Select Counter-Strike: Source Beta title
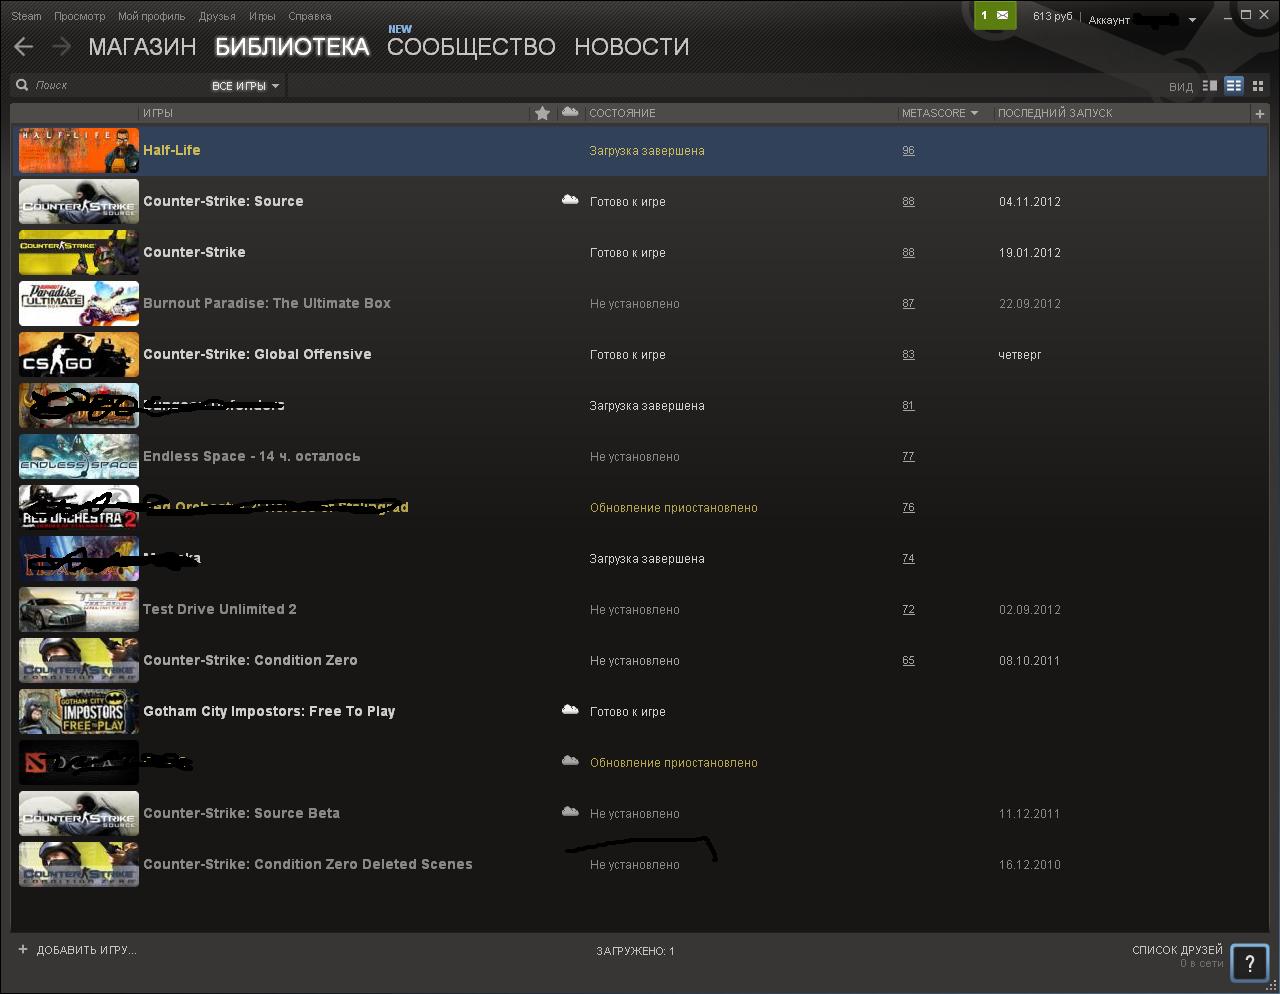1280x994 pixels. (x=241, y=813)
